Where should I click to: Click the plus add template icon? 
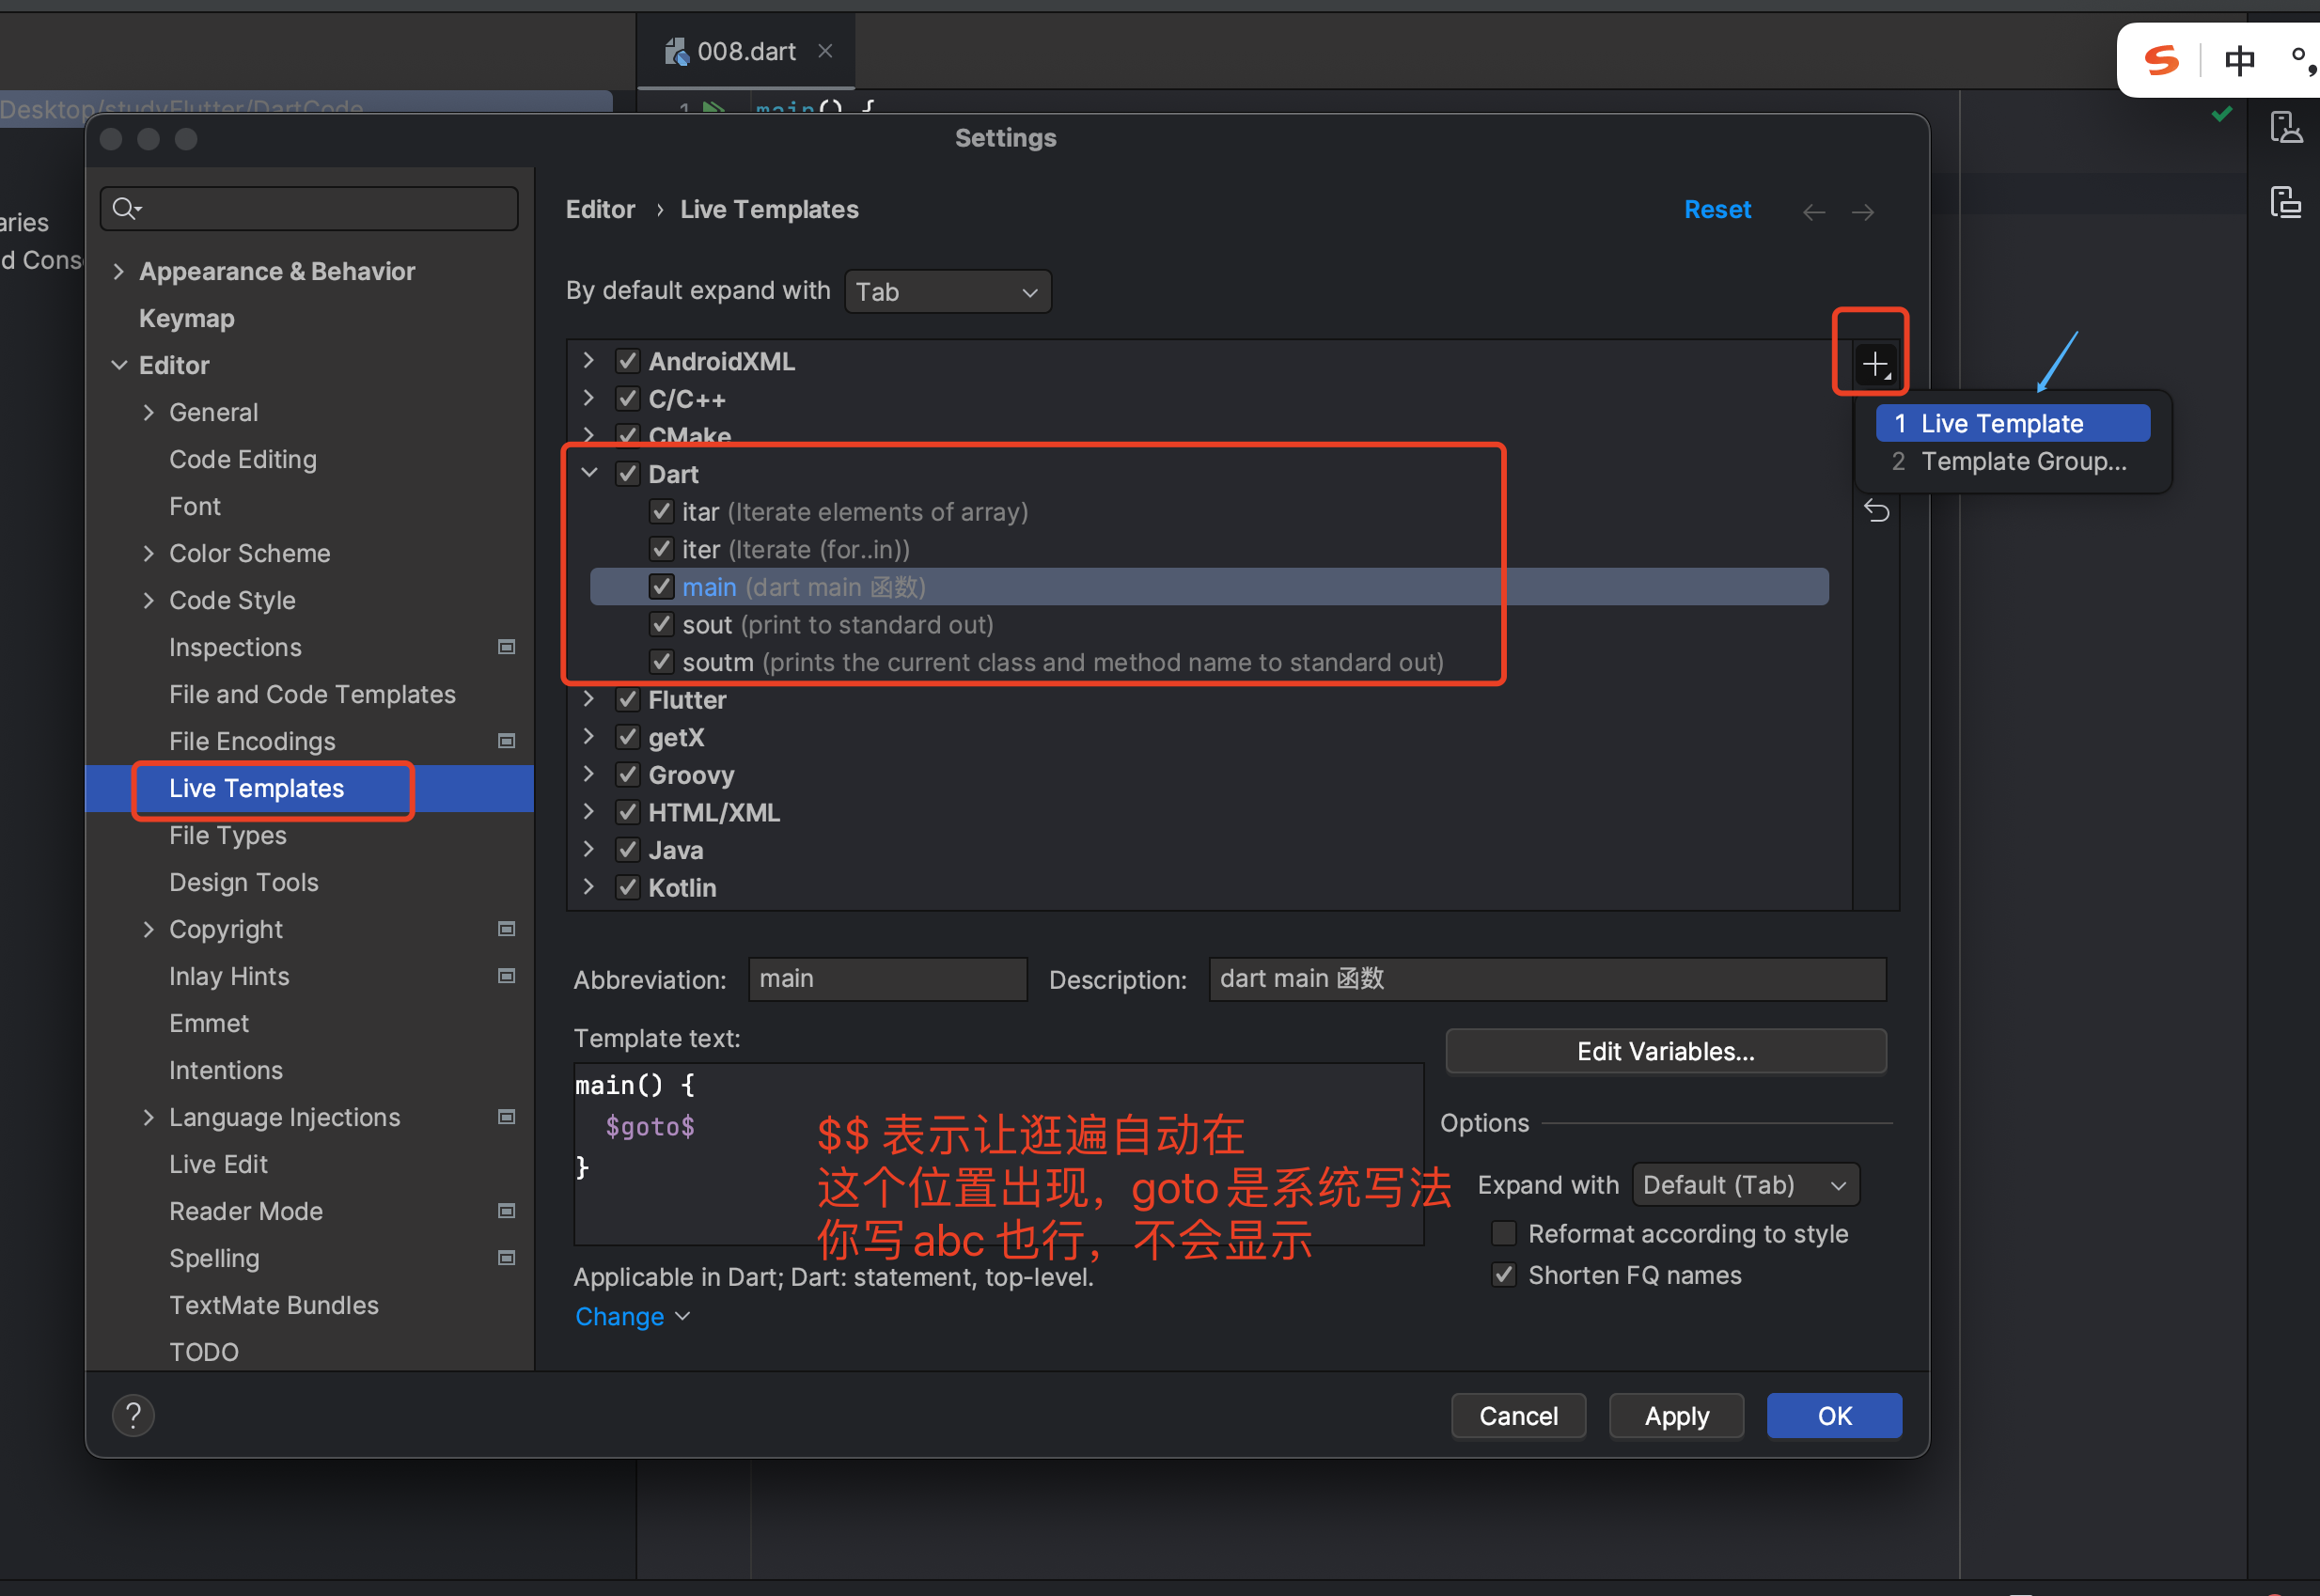pyautogui.click(x=1875, y=364)
